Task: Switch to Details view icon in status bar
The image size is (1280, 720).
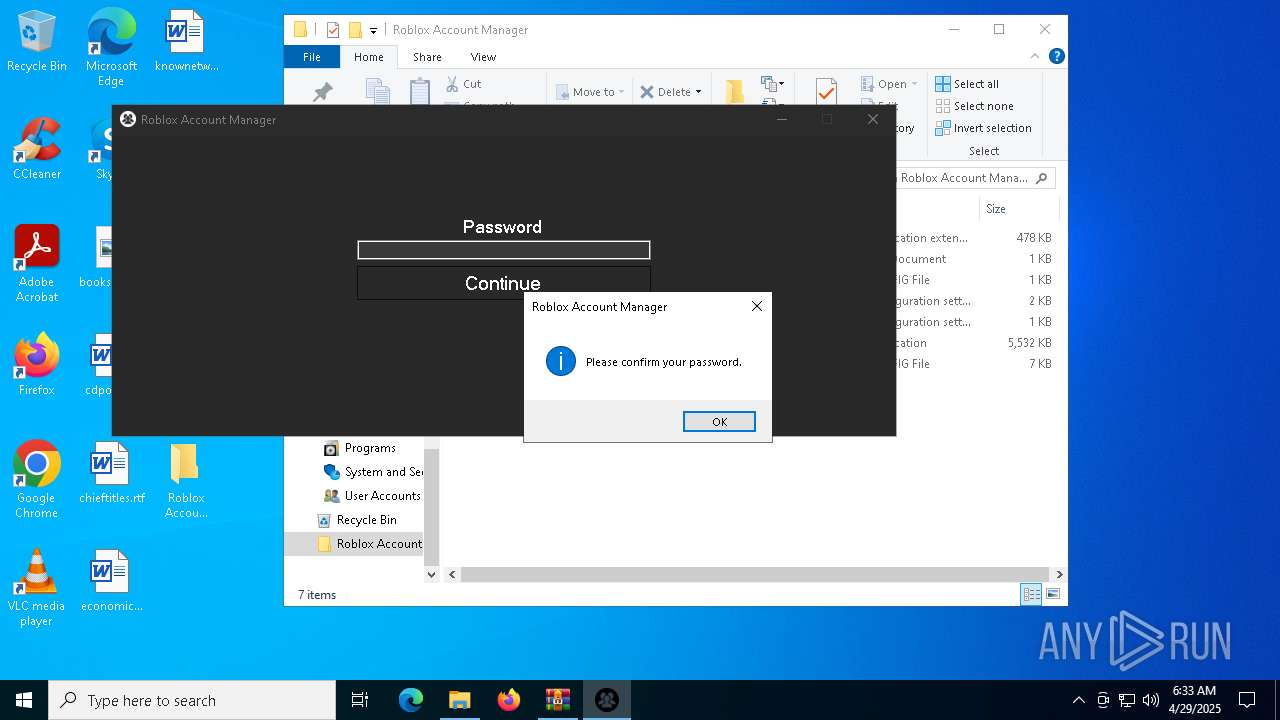Action: tap(1031, 595)
